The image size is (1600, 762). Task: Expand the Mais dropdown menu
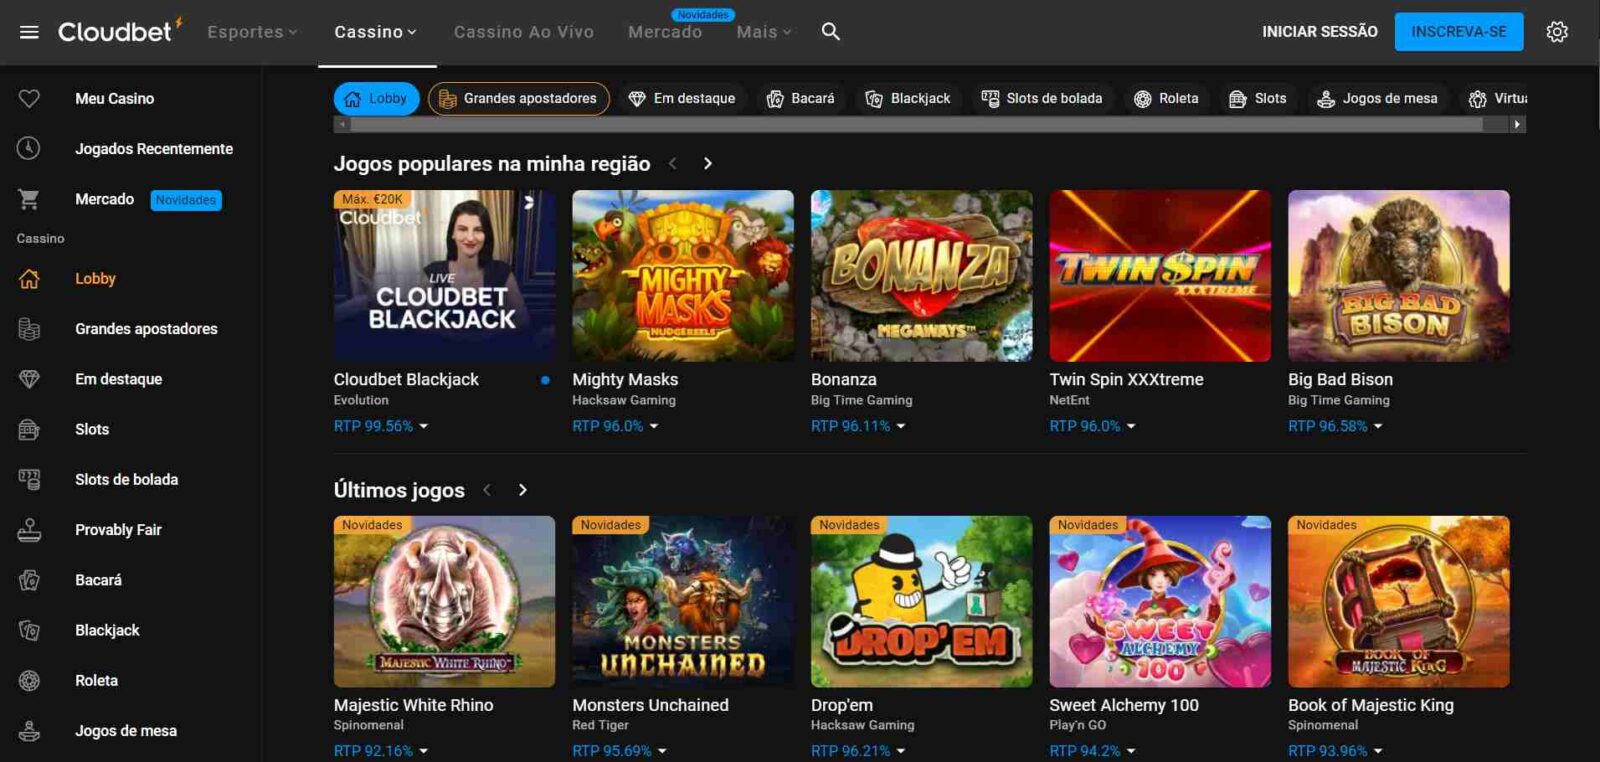pyautogui.click(x=764, y=32)
